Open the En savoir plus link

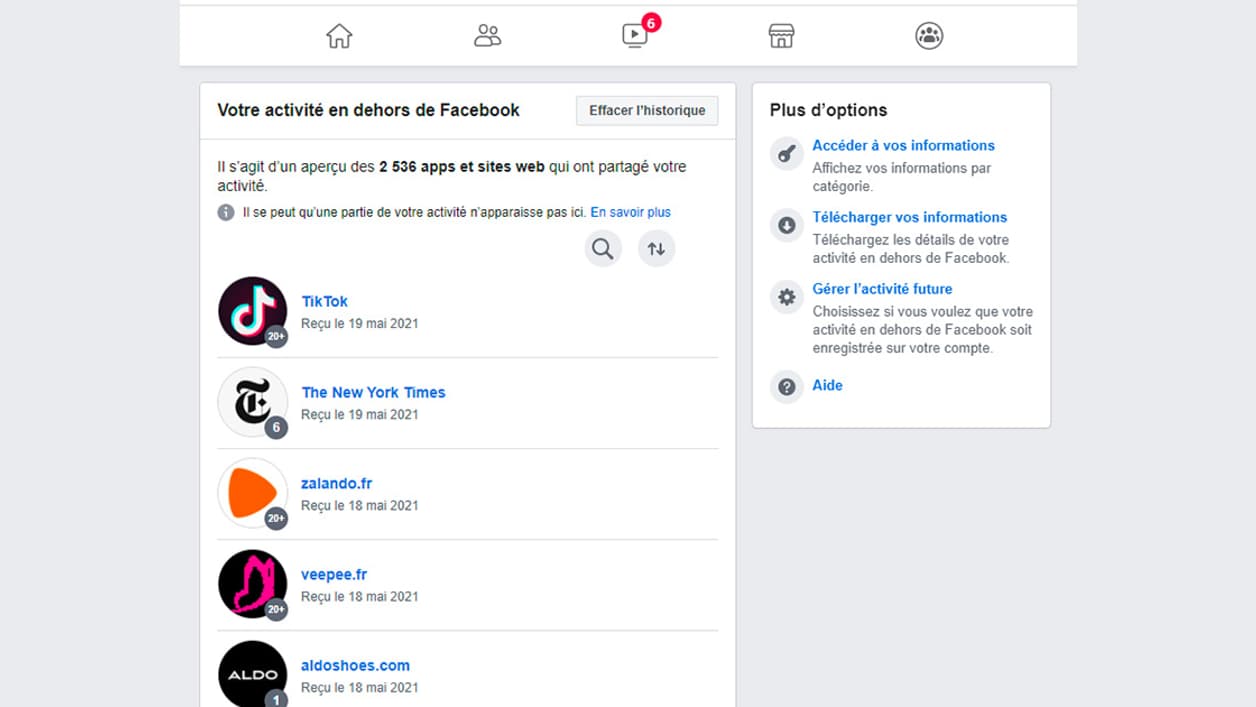pyautogui.click(x=630, y=211)
